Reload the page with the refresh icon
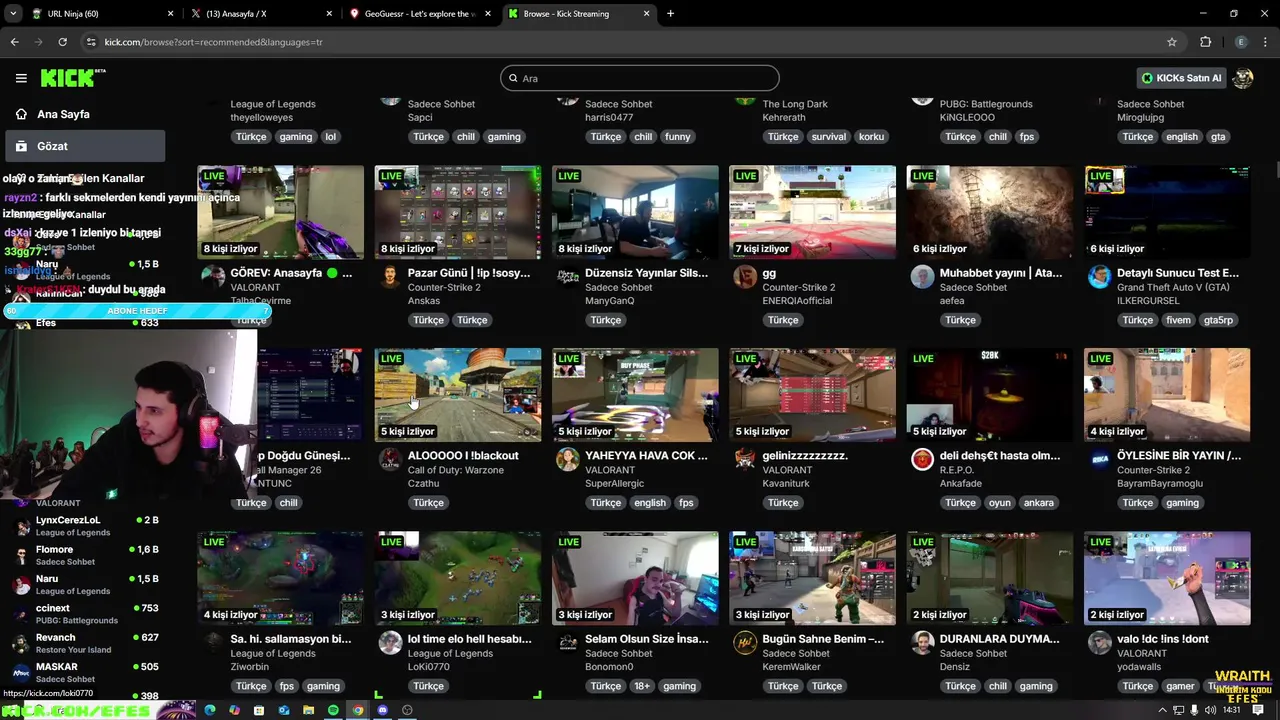This screenshot has width=1280, height=720. click(62, 42)
